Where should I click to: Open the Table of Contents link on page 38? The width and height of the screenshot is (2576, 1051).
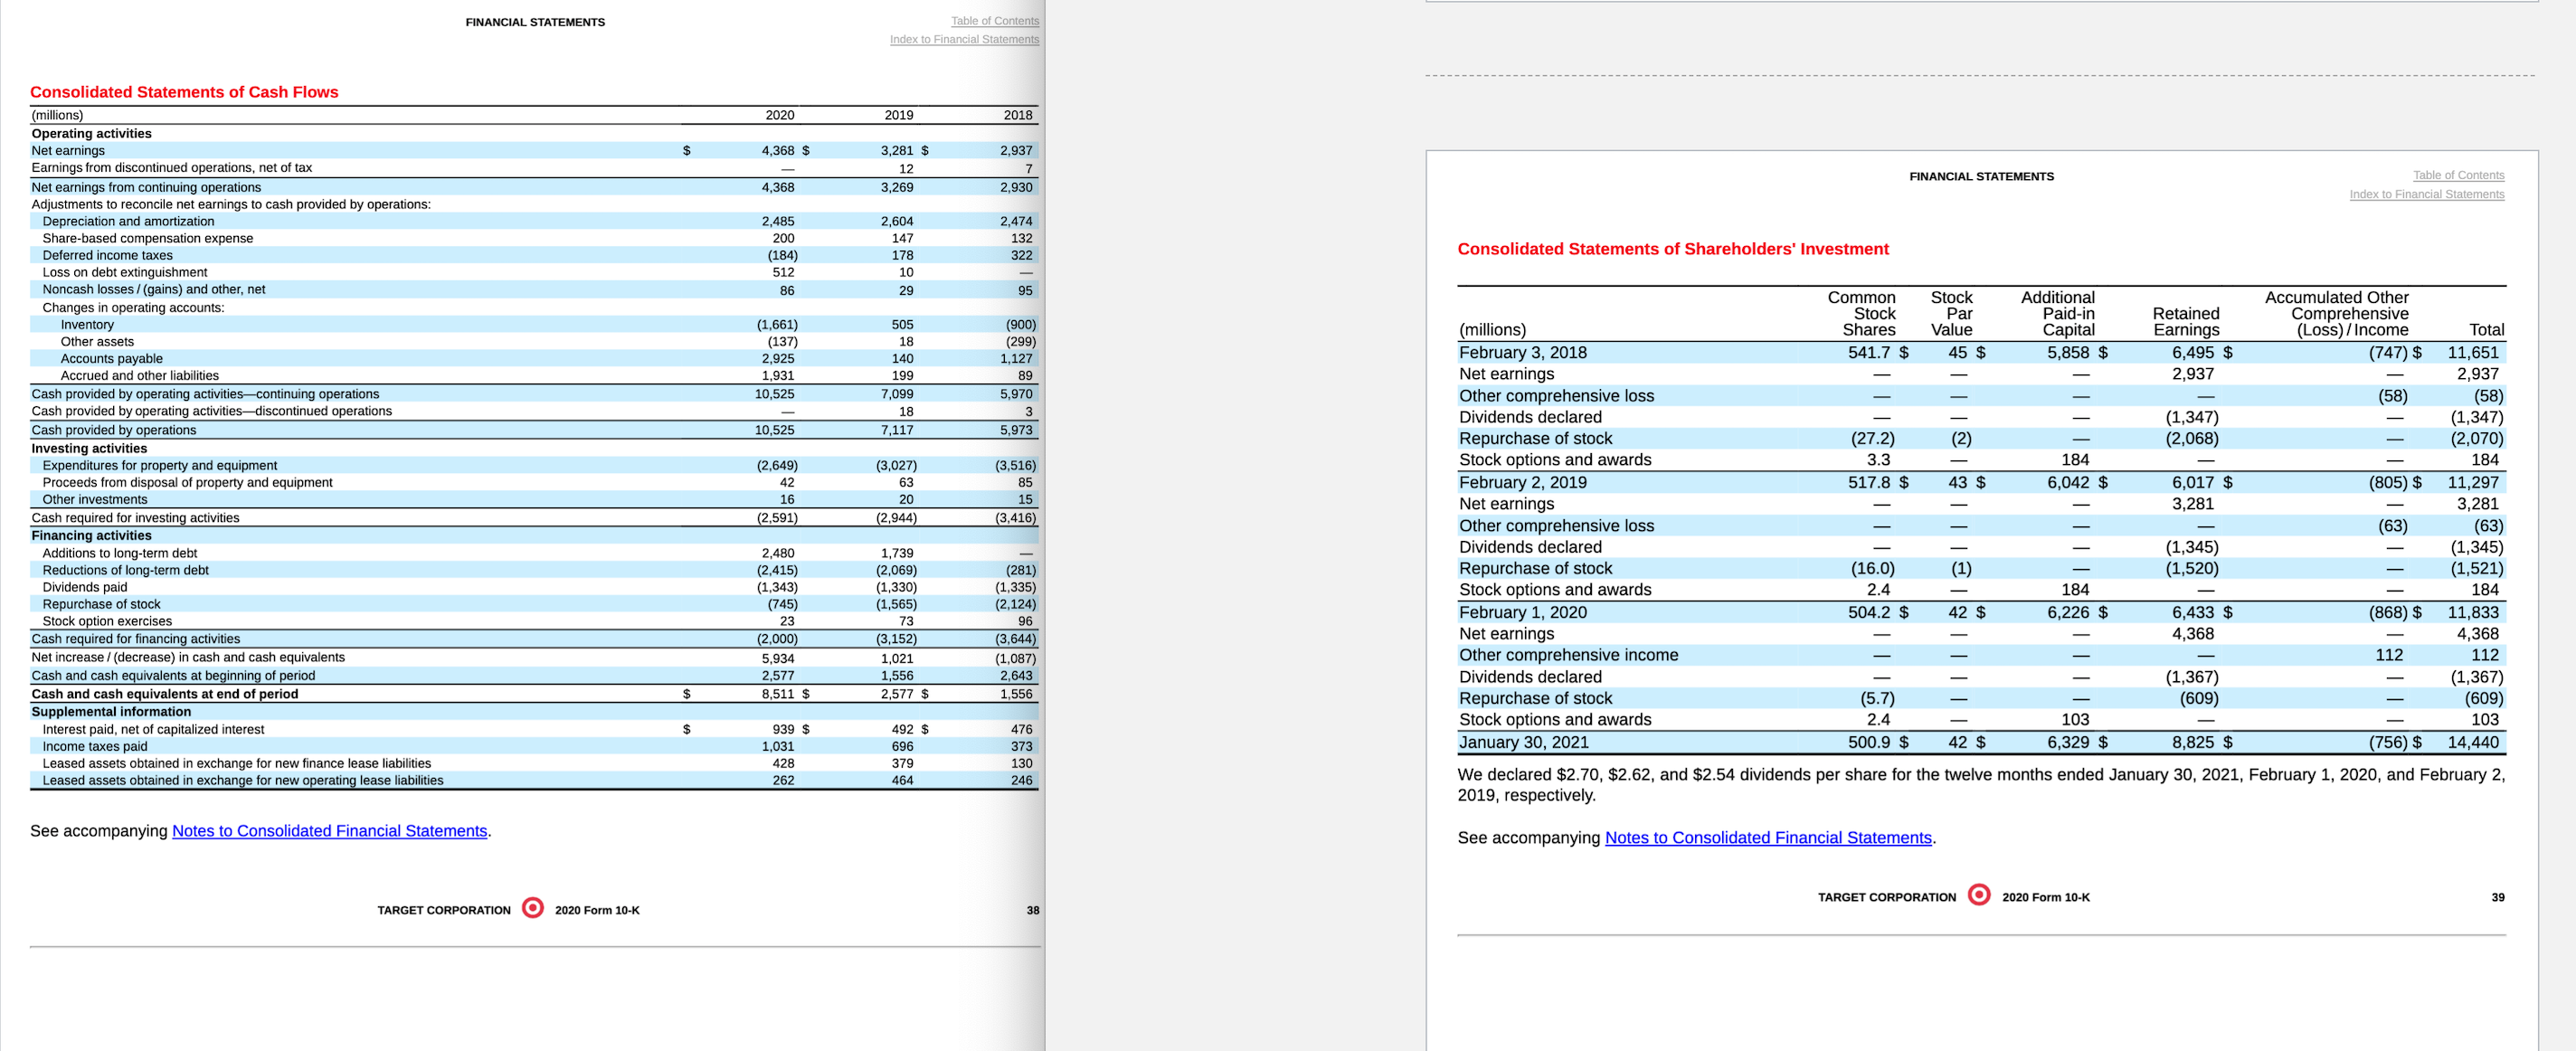click(x=994, y=20)
